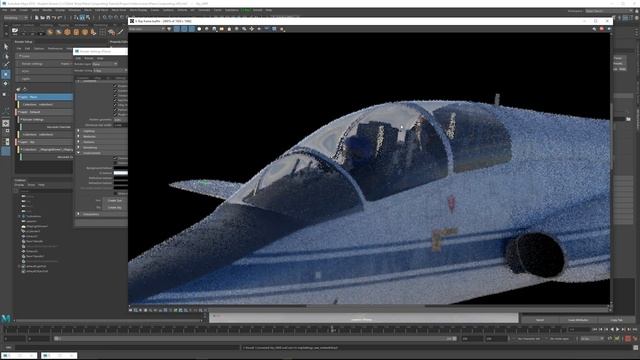Click the orange icon in VFB toolbar

click(222, 29)
